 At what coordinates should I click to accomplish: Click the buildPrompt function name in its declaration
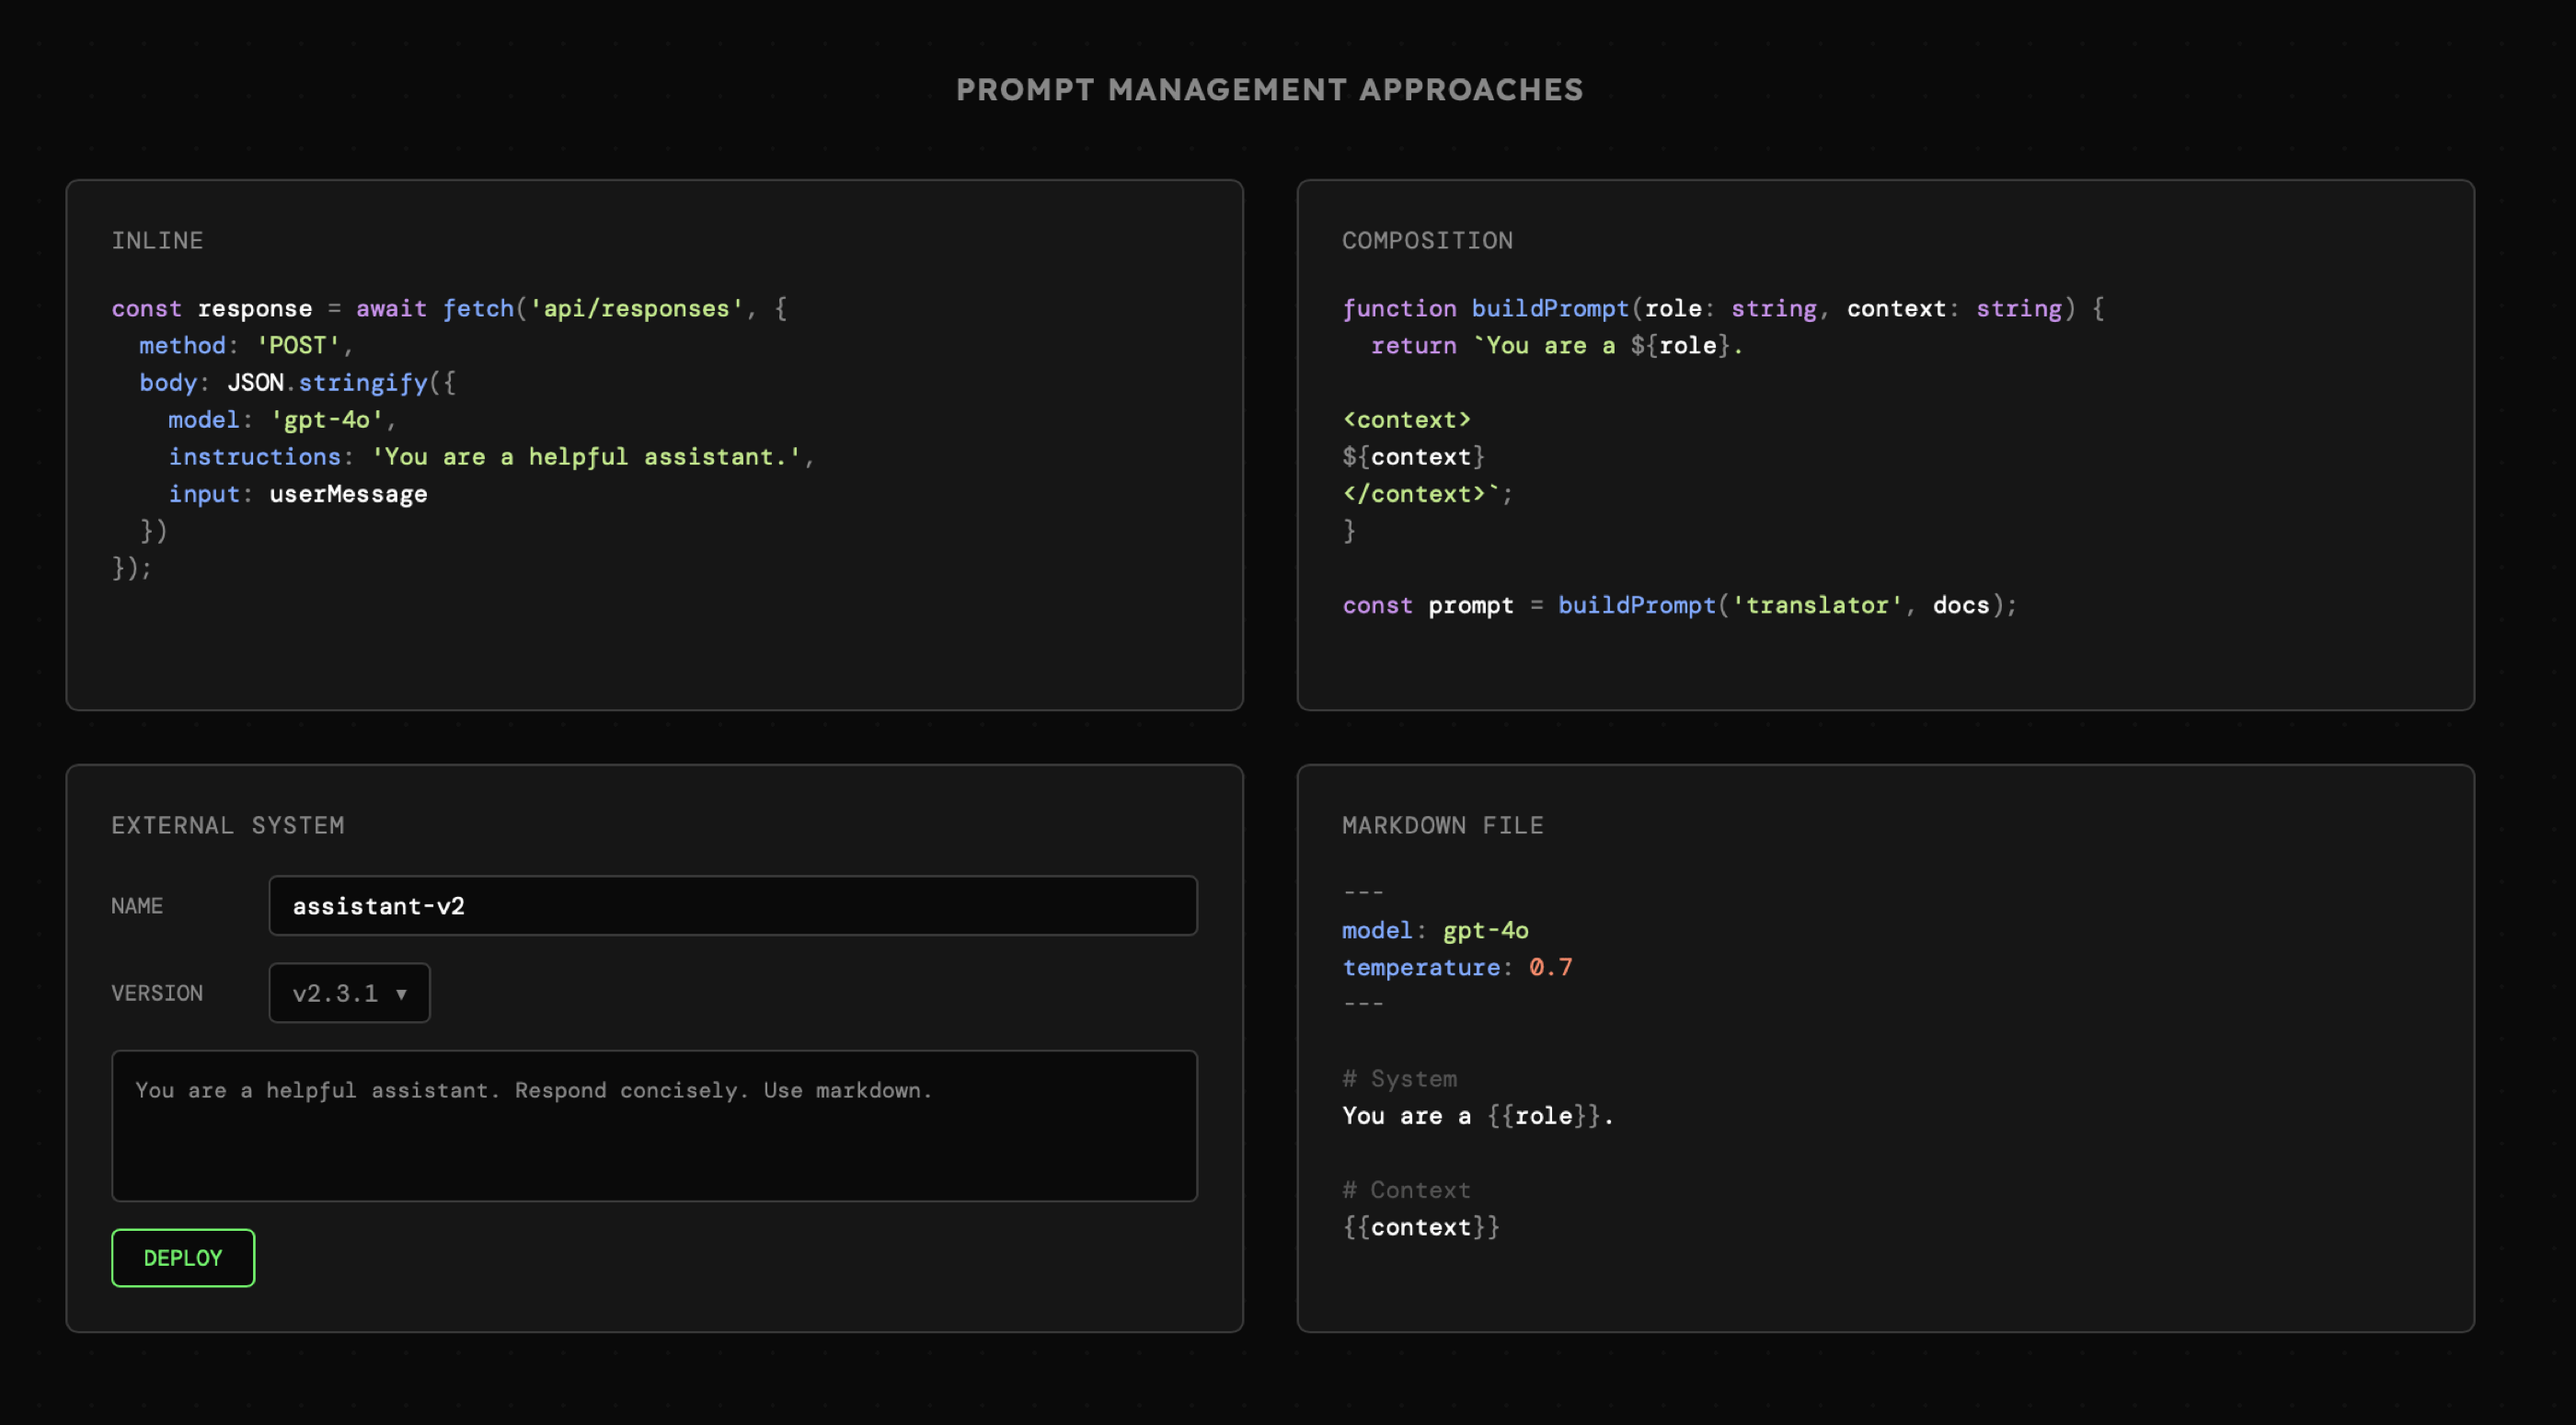click(1549, 309)
